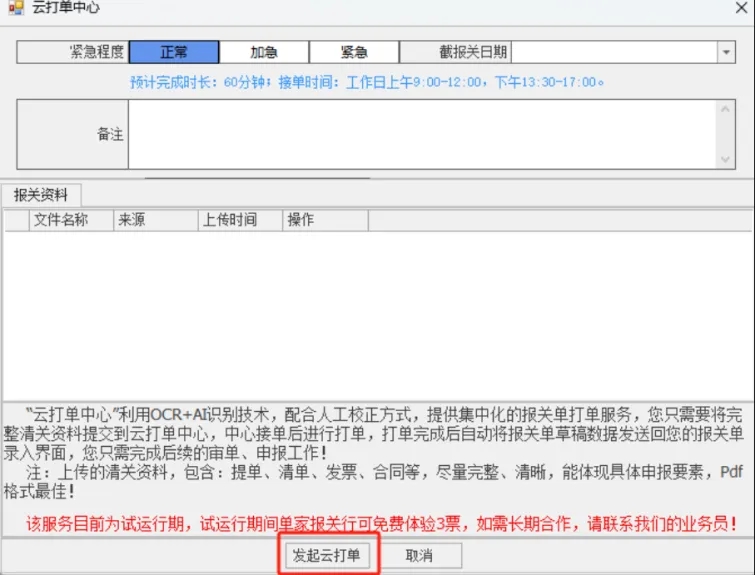This screenshot has height=575, width=755.
Task: Select 正常 urgency level
Action: coord(174,52)
